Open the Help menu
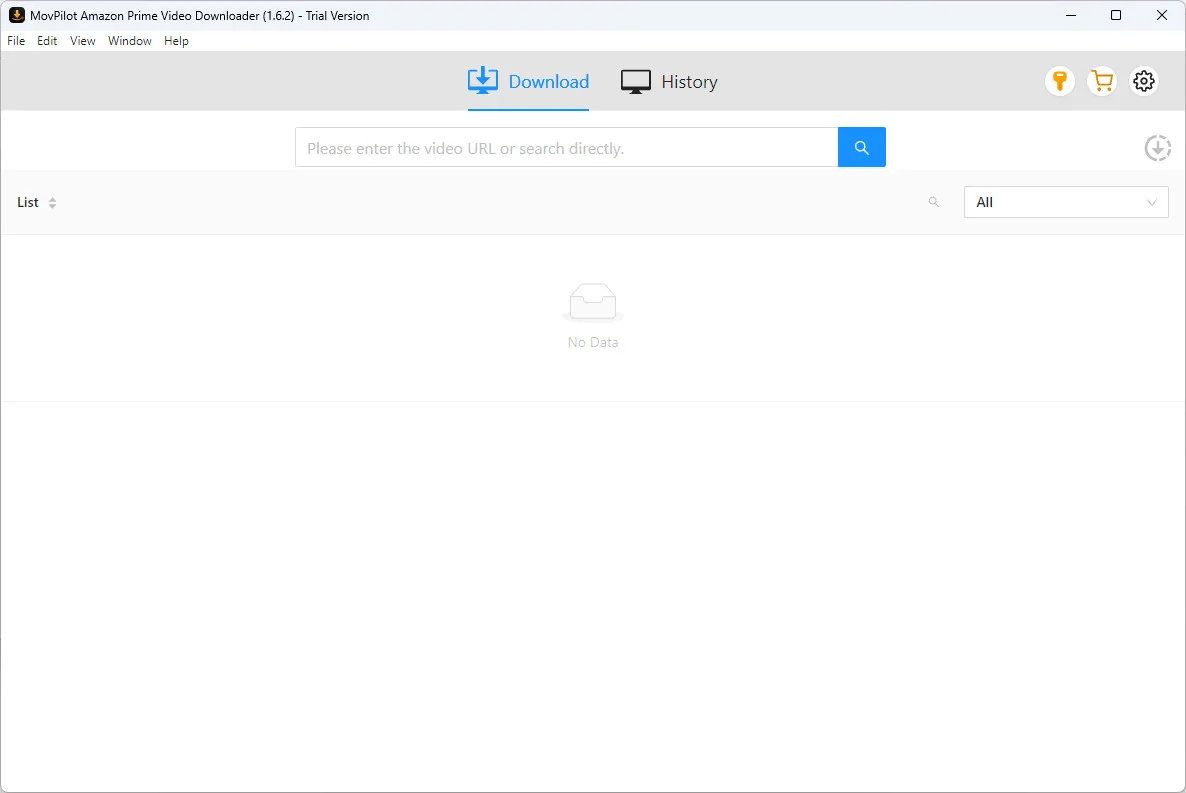The height and width of the screenshot is (793, 1186). [176, 41]
